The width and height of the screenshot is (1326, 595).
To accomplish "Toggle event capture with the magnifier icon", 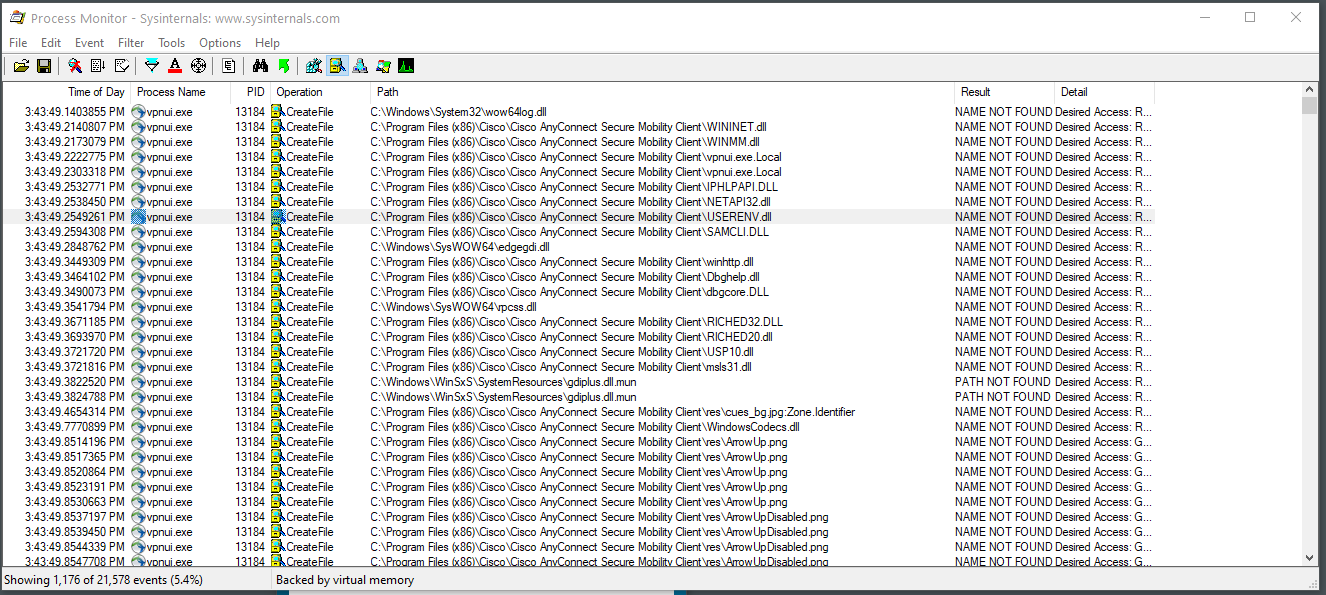I will pyautogui.click(x=74, y=66).
